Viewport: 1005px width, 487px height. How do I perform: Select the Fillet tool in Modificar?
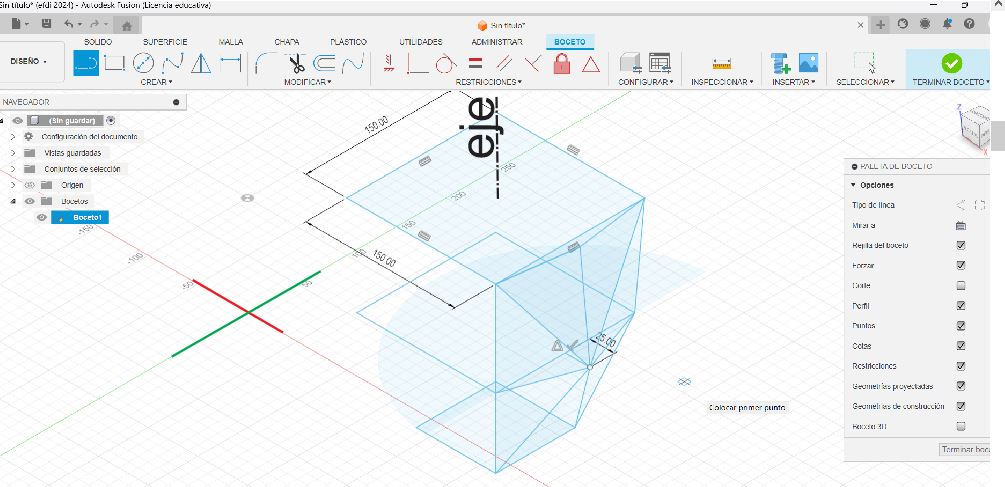(265, 63)
